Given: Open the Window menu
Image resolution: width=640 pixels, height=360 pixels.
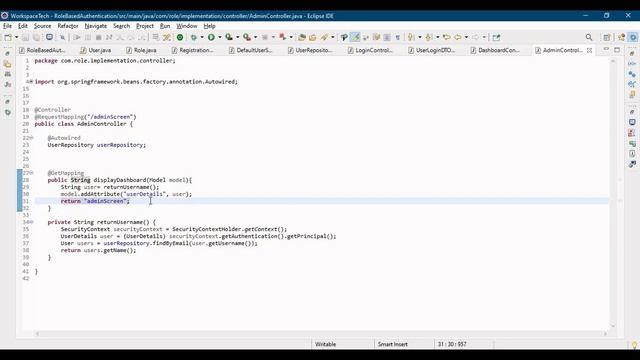Looking at the screenshot, I should [x=187, y=26].
